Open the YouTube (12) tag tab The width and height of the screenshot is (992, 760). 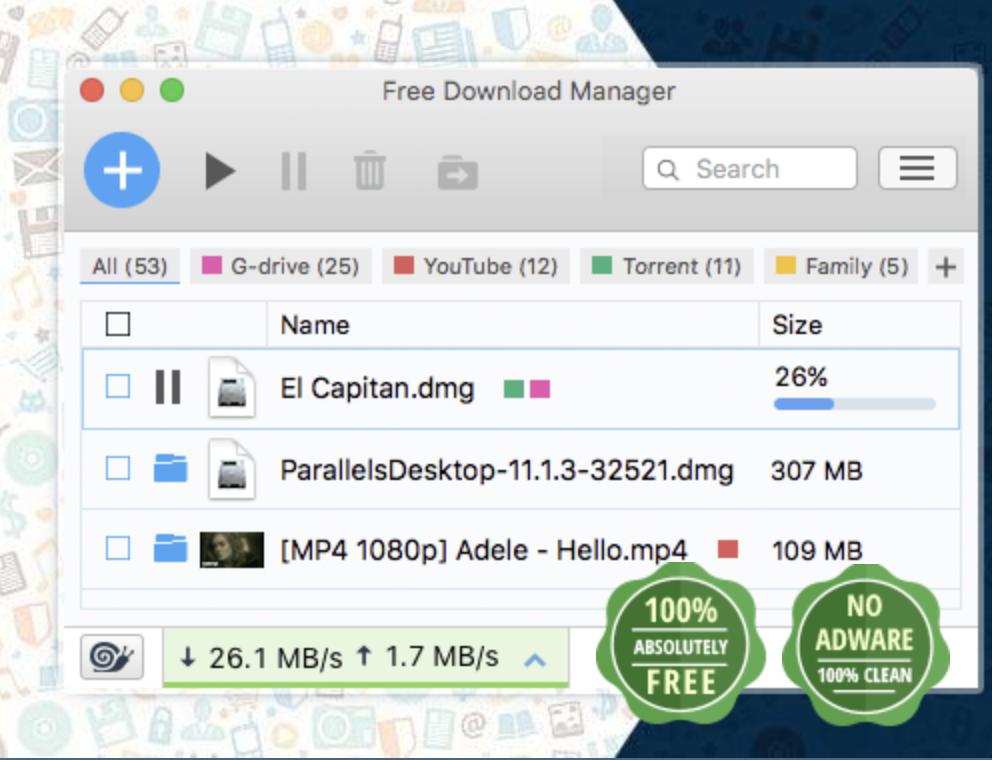[475, 266]
